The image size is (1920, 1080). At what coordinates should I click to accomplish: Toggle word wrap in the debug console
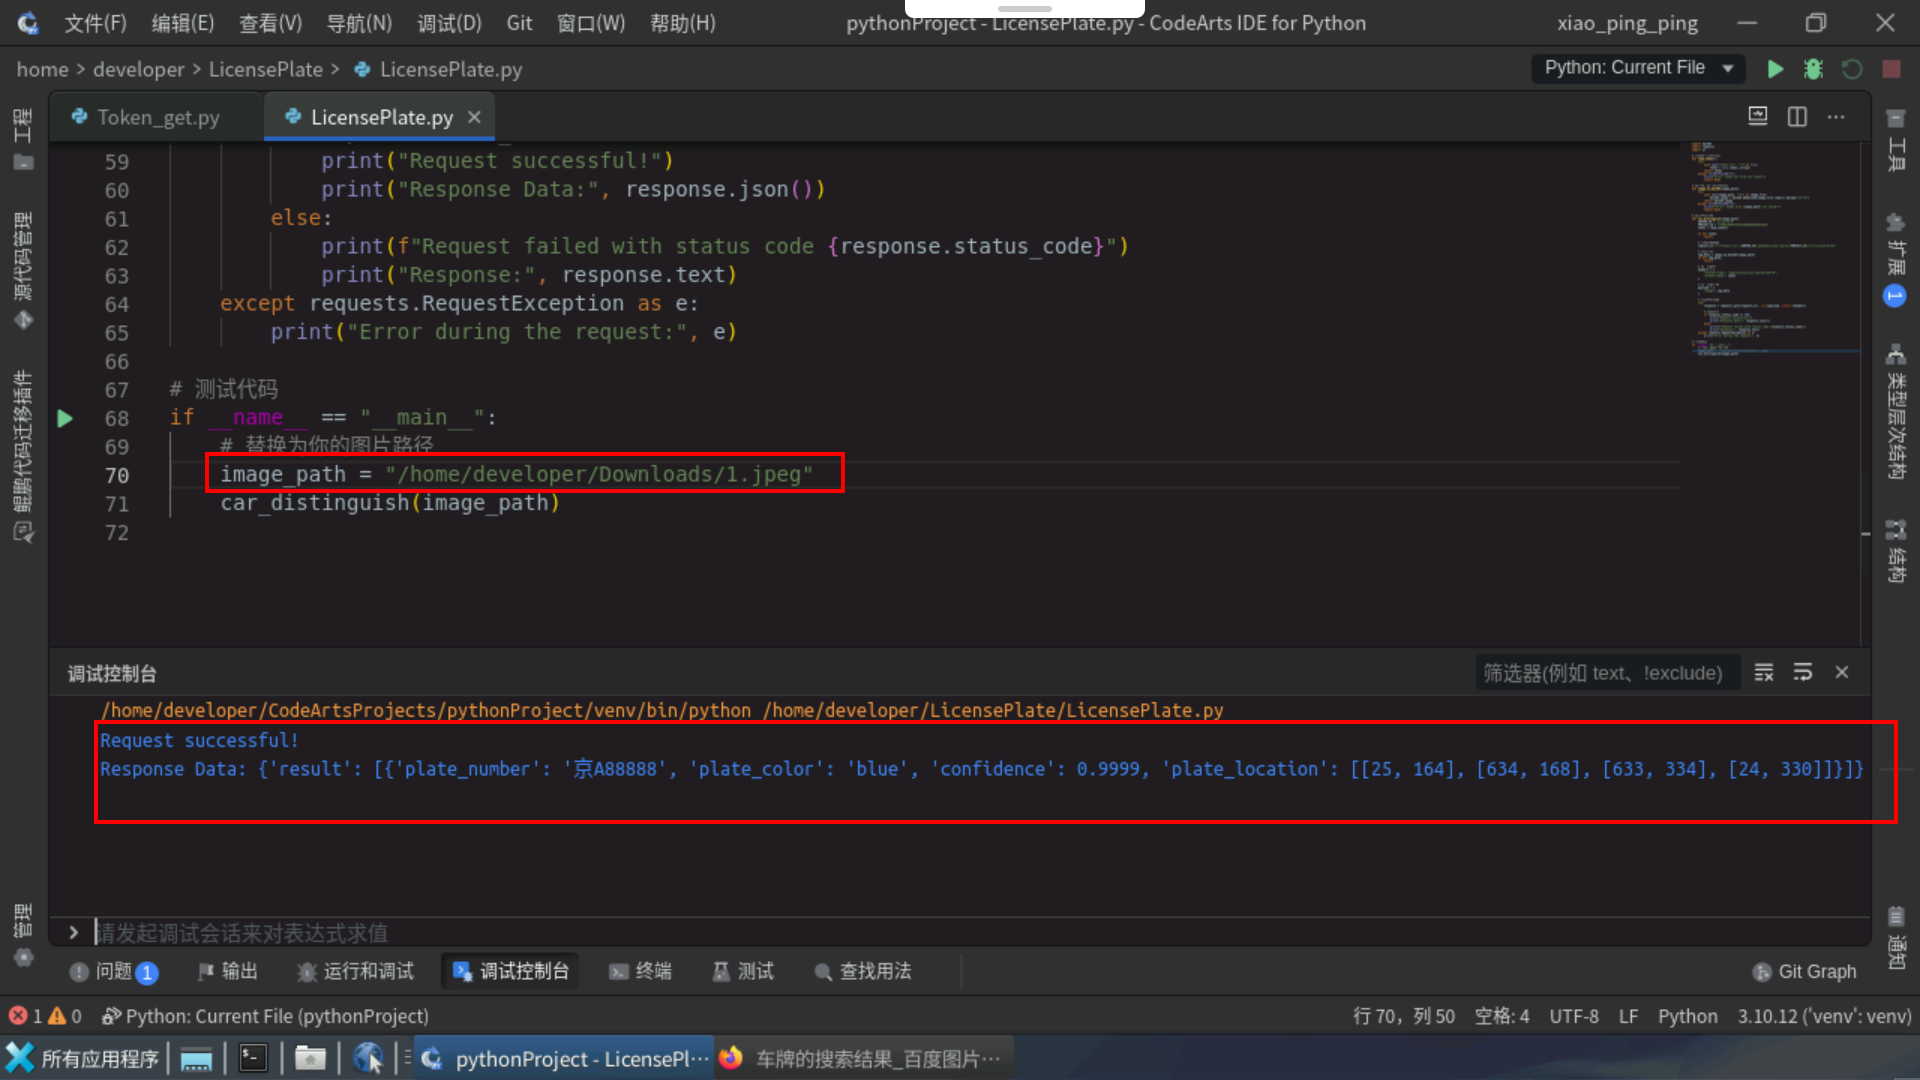click(1803, 672)
